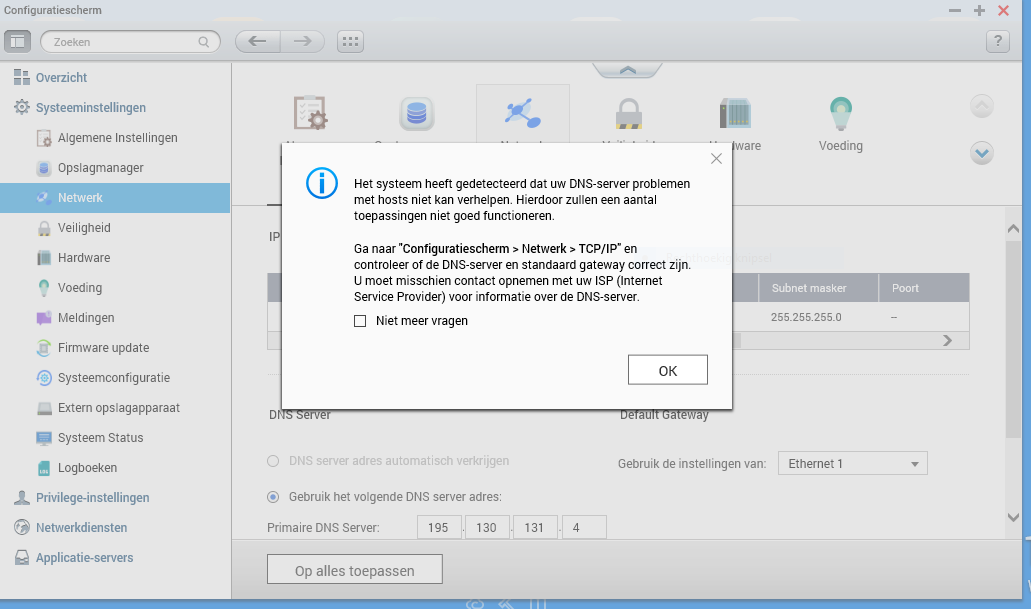1031x609 pixels.
Task: Open Firmware update in sidebar
Action: 103,348
